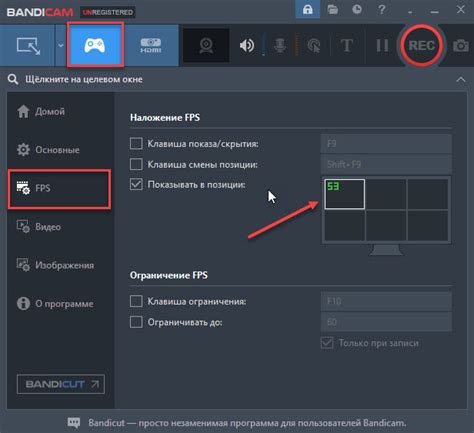Click the Bandicut promo message text

[247, 423]
